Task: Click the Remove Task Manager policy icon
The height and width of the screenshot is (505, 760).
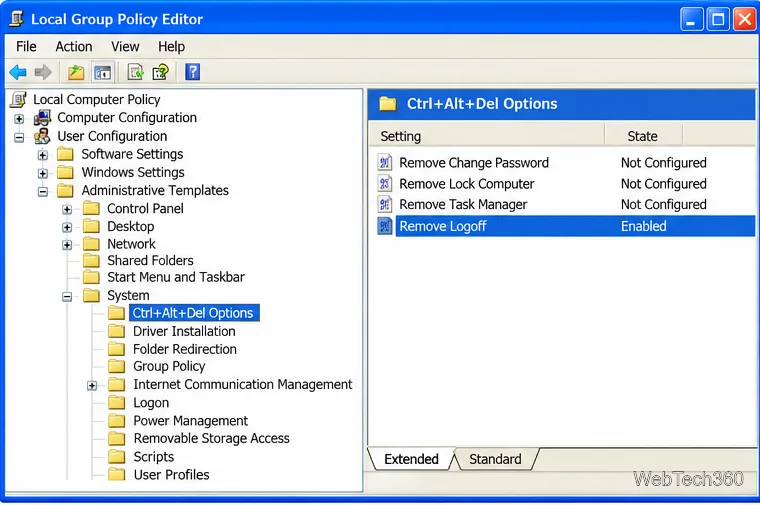Action: 384,204
